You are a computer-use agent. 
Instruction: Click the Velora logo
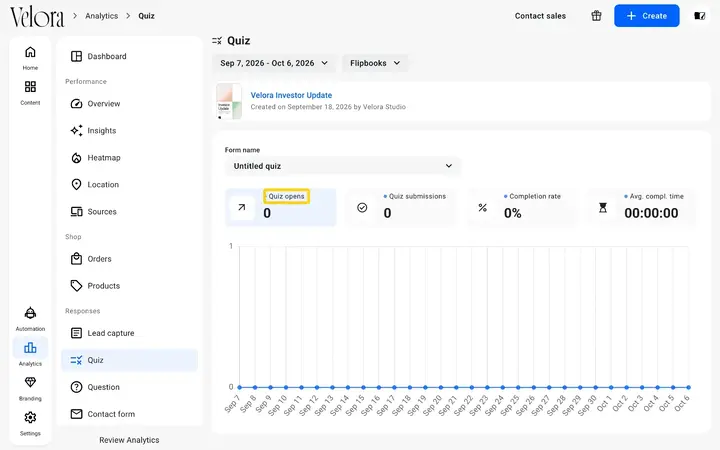[x=37, y=17]
